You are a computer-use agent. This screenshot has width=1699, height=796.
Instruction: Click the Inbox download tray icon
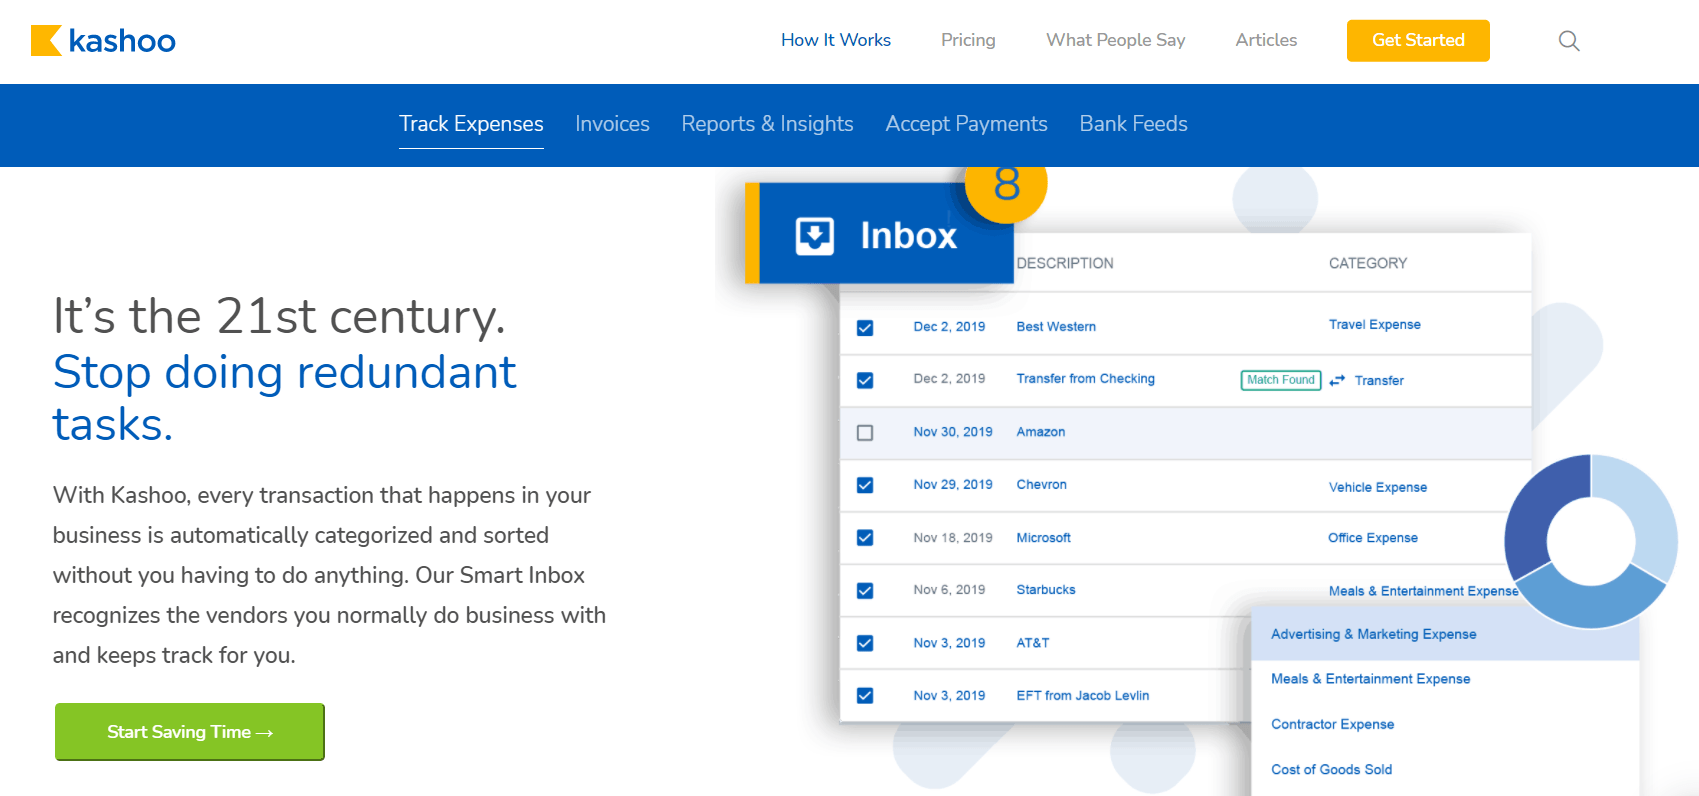tap(814, 236)
